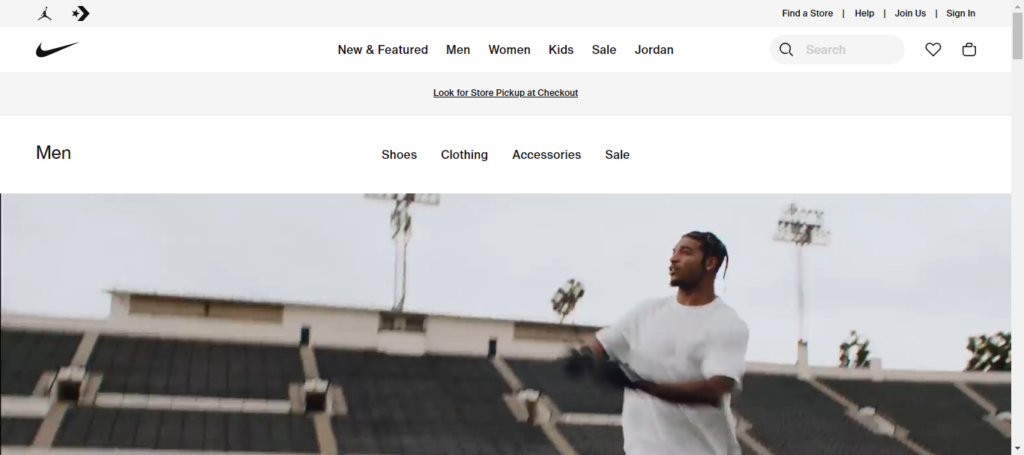Open the New & Featured menu
Image resolution: width=1024 pixels, height=455 pixels.
pos(383,50)
